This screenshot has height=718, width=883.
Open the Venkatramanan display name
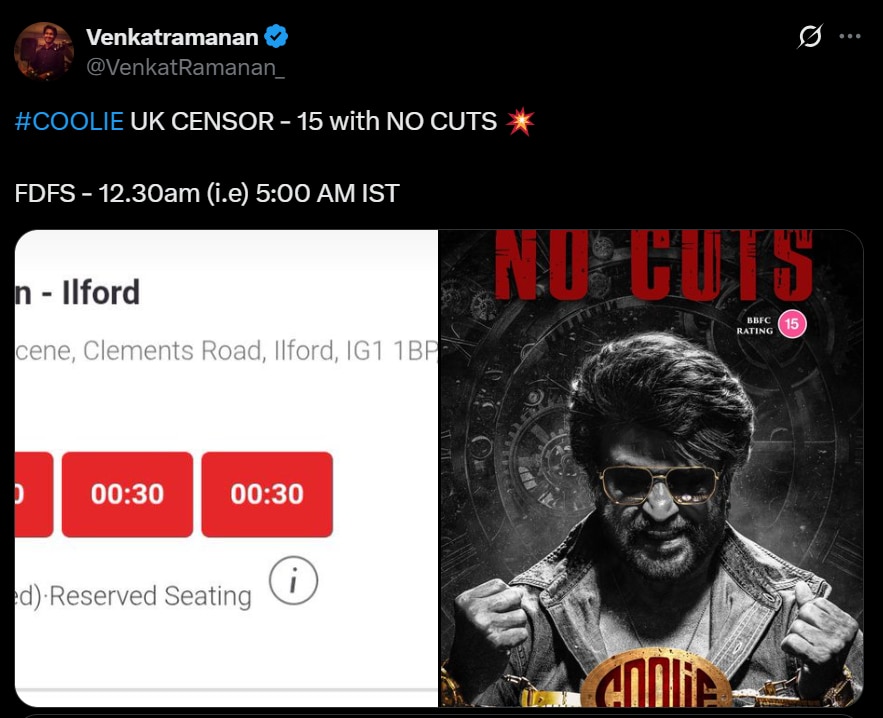point(172,37)
